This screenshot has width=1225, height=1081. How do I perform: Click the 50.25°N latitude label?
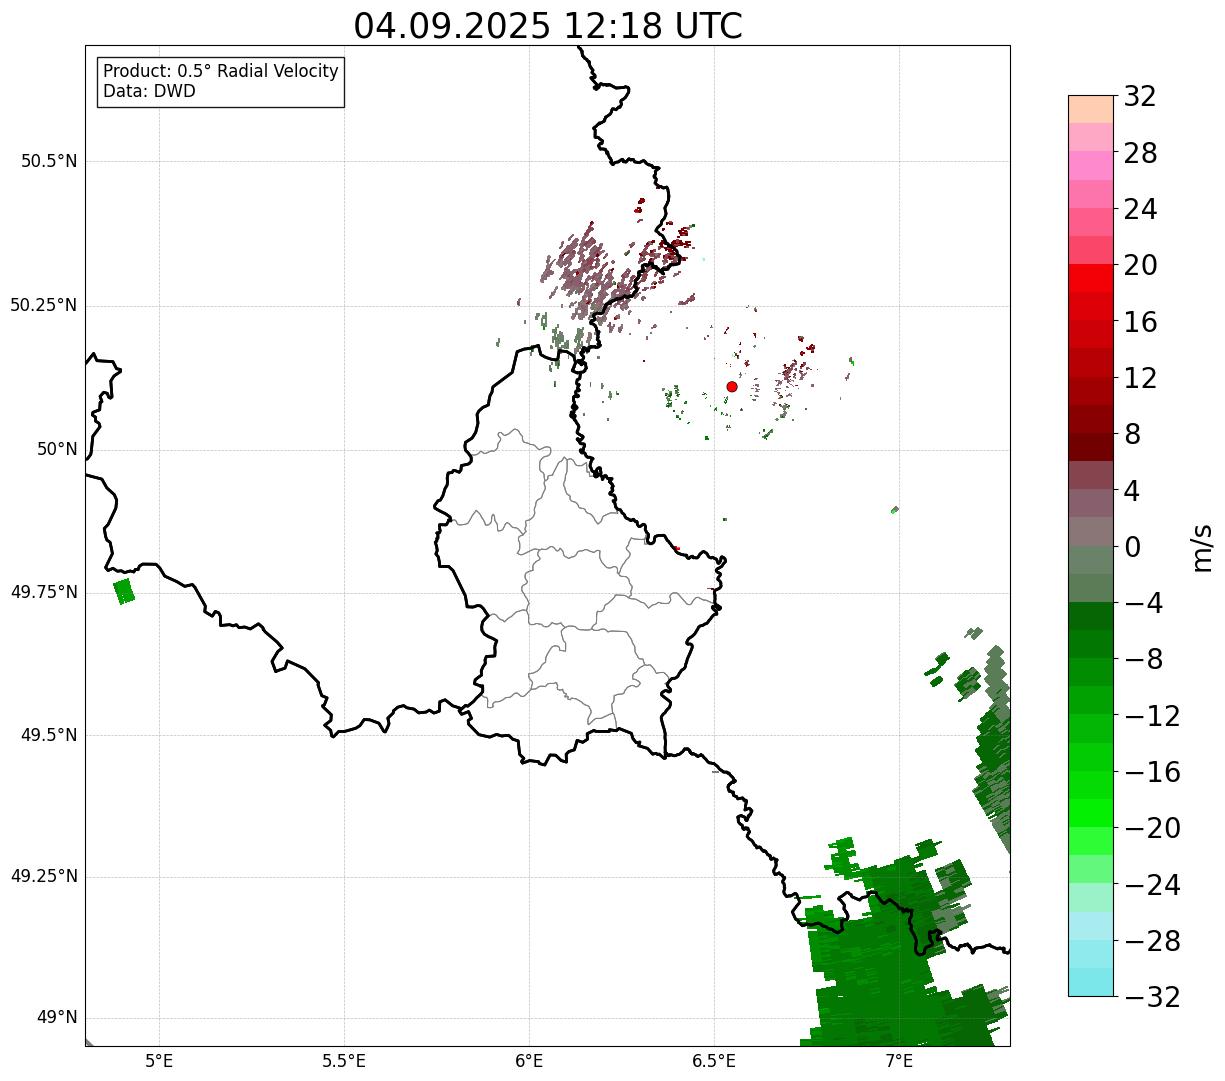[44, 305]
